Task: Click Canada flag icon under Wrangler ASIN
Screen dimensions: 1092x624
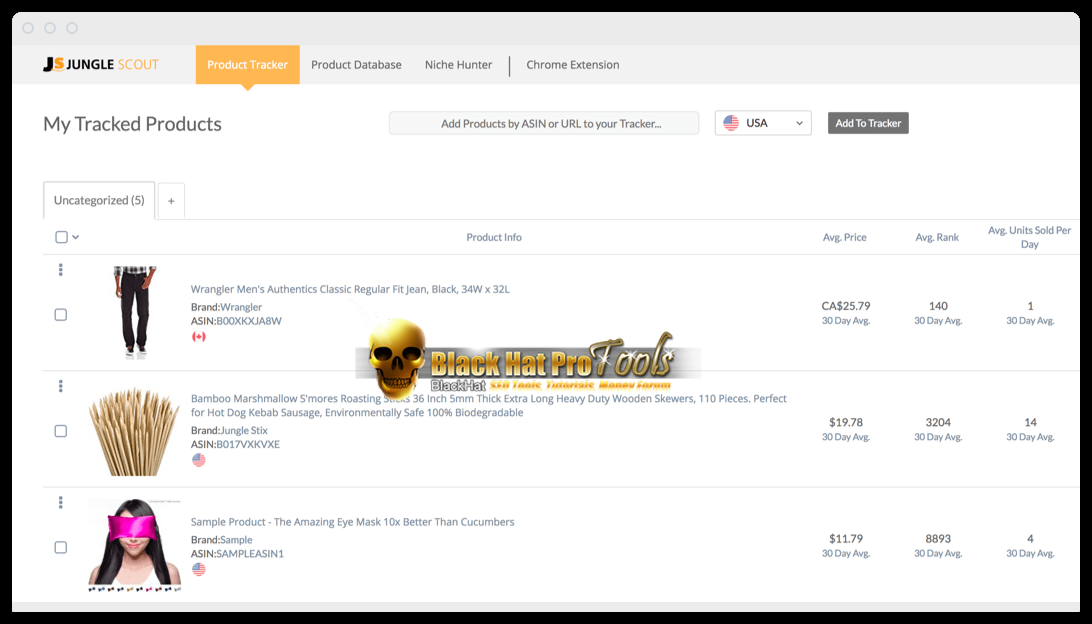Action: coord(199,337)
